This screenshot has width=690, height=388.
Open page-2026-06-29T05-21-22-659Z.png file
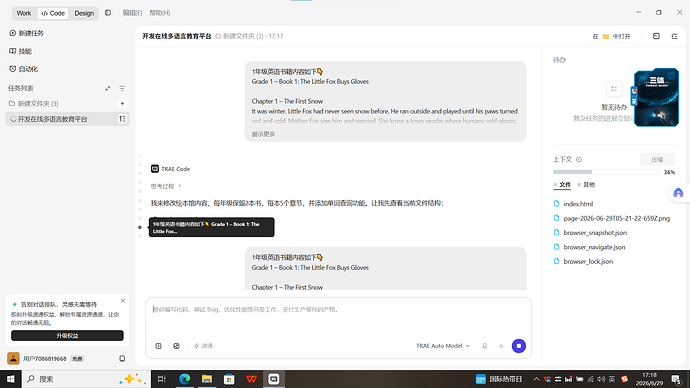(612, 218)
